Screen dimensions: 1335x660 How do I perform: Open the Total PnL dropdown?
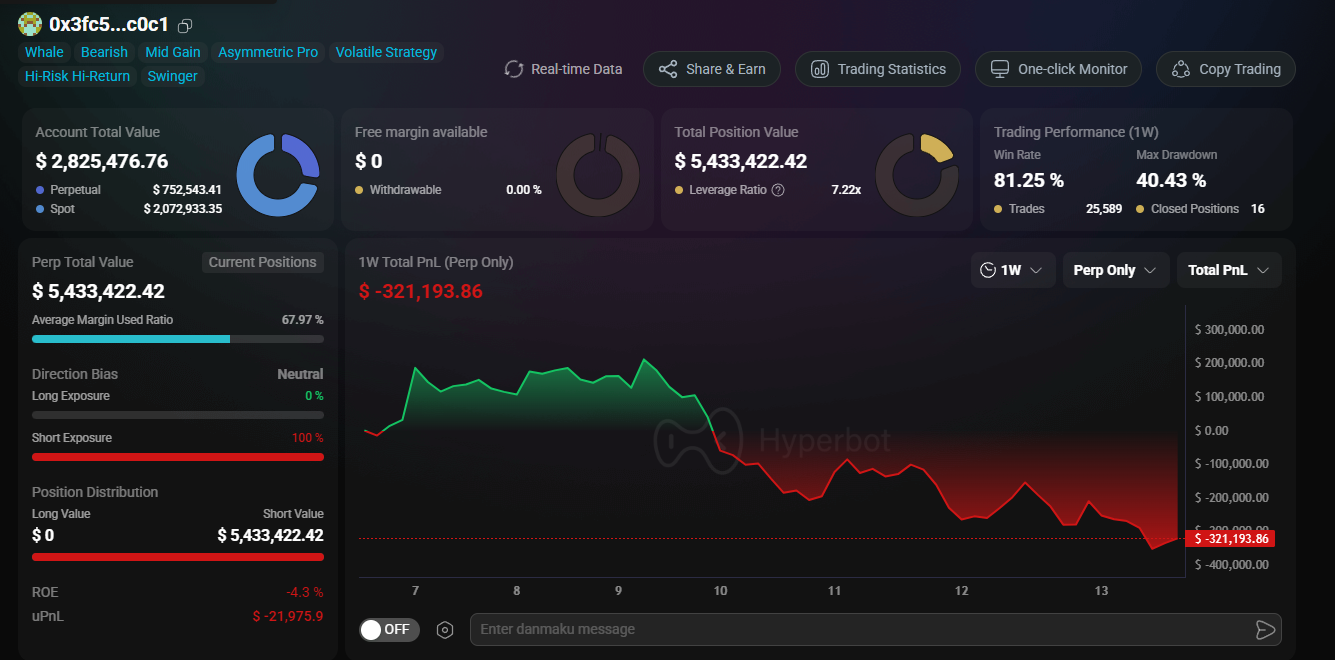1228,270
